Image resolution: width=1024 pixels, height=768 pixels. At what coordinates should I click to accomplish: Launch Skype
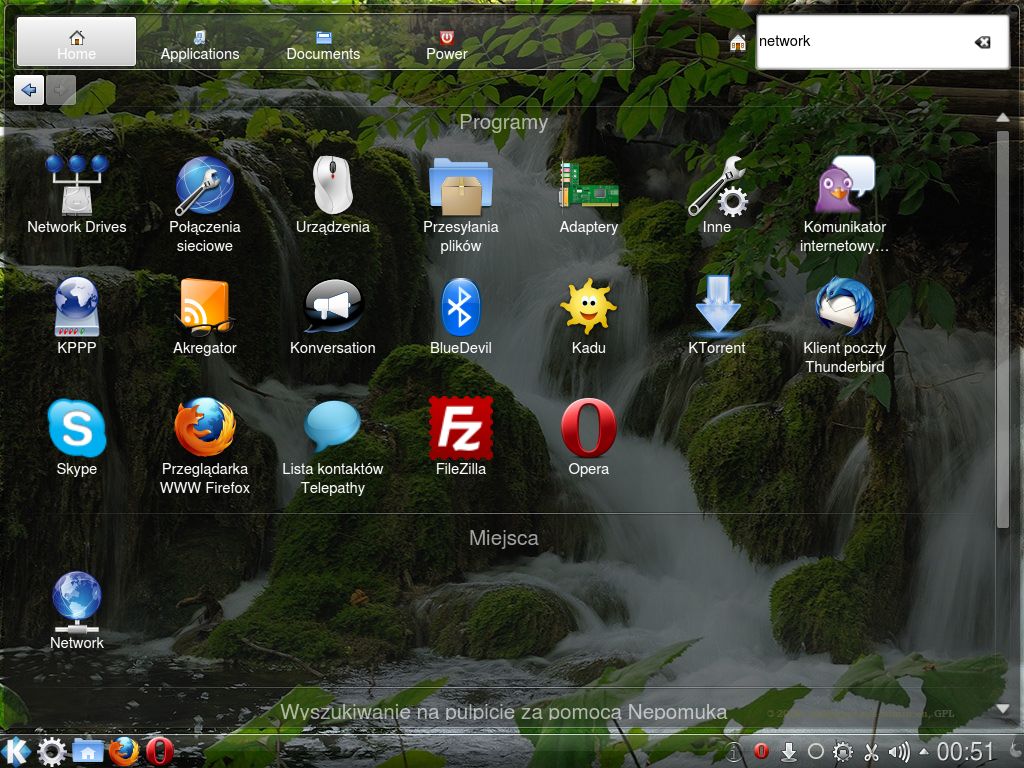[76, 436]
